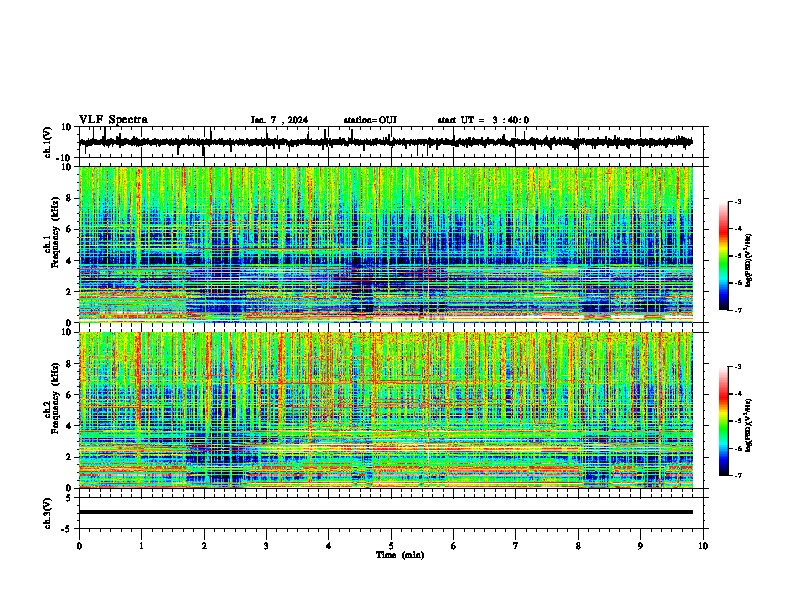The height and width of the screenshot is (612, 792).
Task: Click the "ch.1(V)" waveform axis label
Action: click(x=47, y=142)
